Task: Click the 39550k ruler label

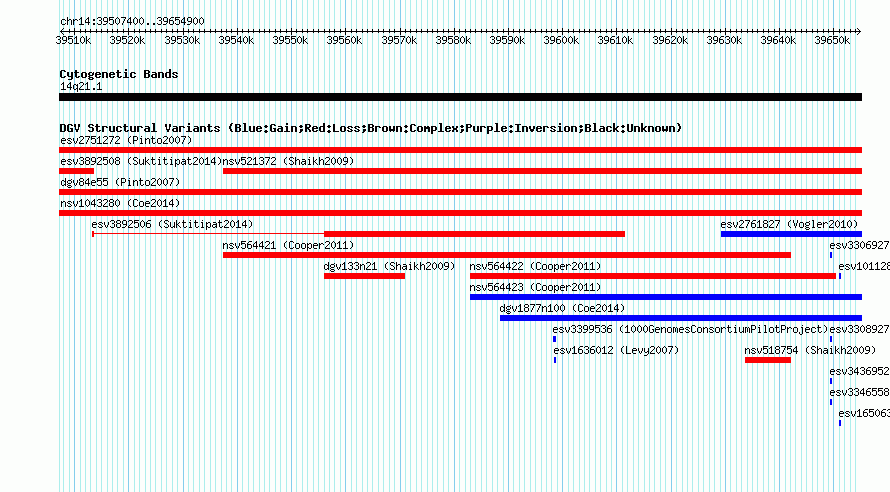Action: [290, 40]
